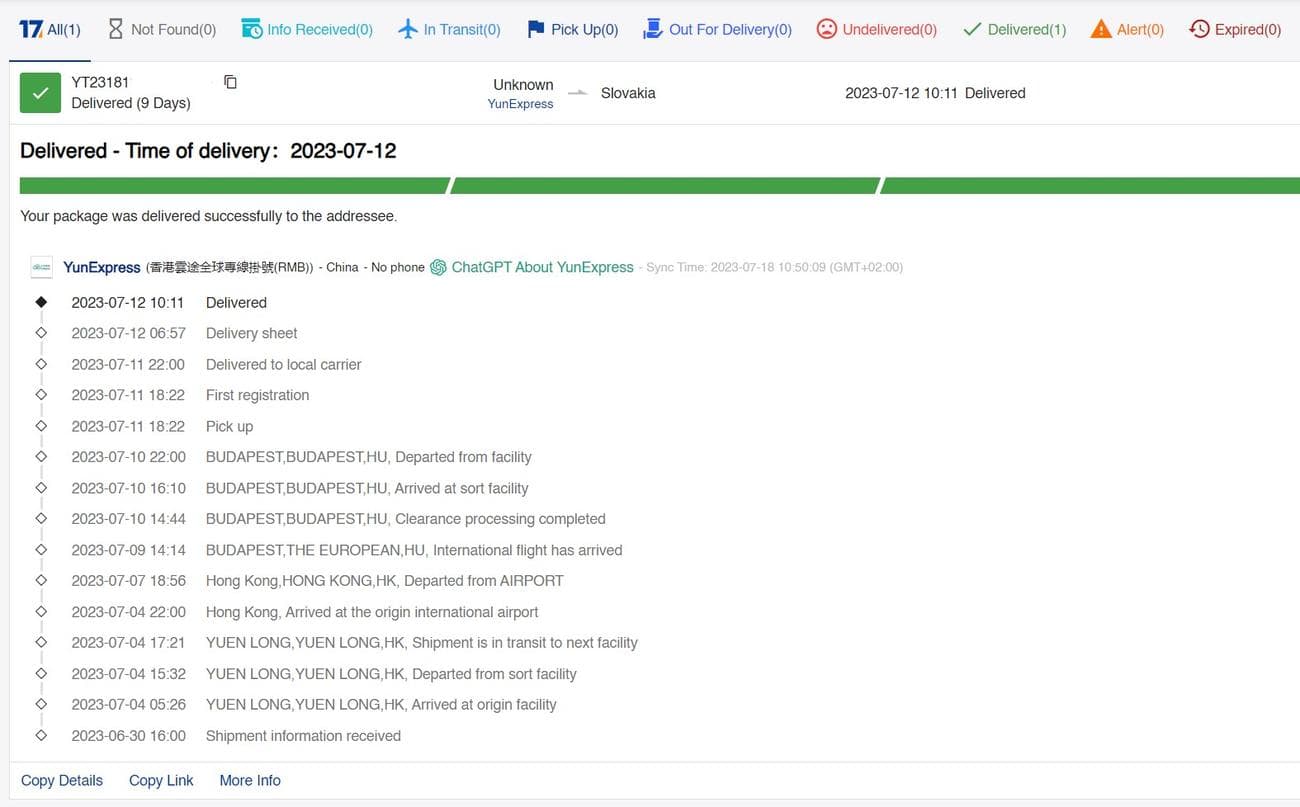Click the green delivered status checkbox
Image resolution: width=1300 pixels, height=807 pixels.
39,92
